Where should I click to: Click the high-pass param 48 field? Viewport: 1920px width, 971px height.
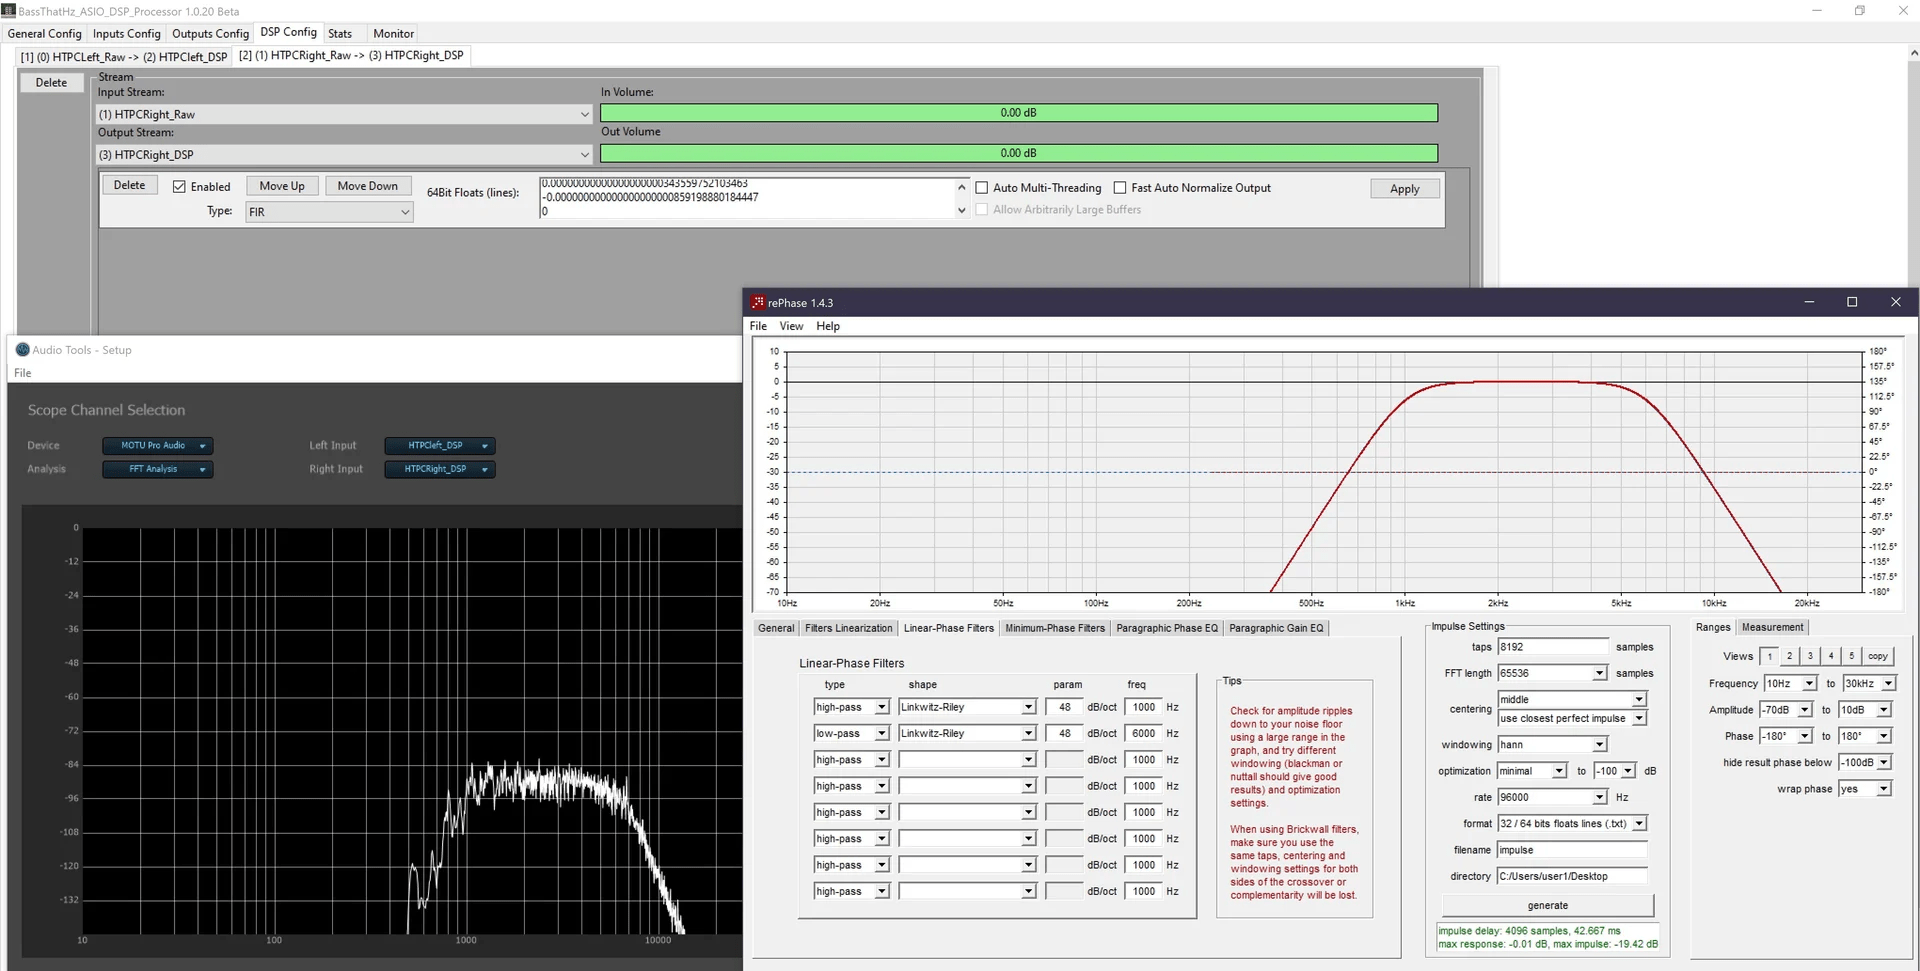pyautogui.click(x=1064, y=707)
